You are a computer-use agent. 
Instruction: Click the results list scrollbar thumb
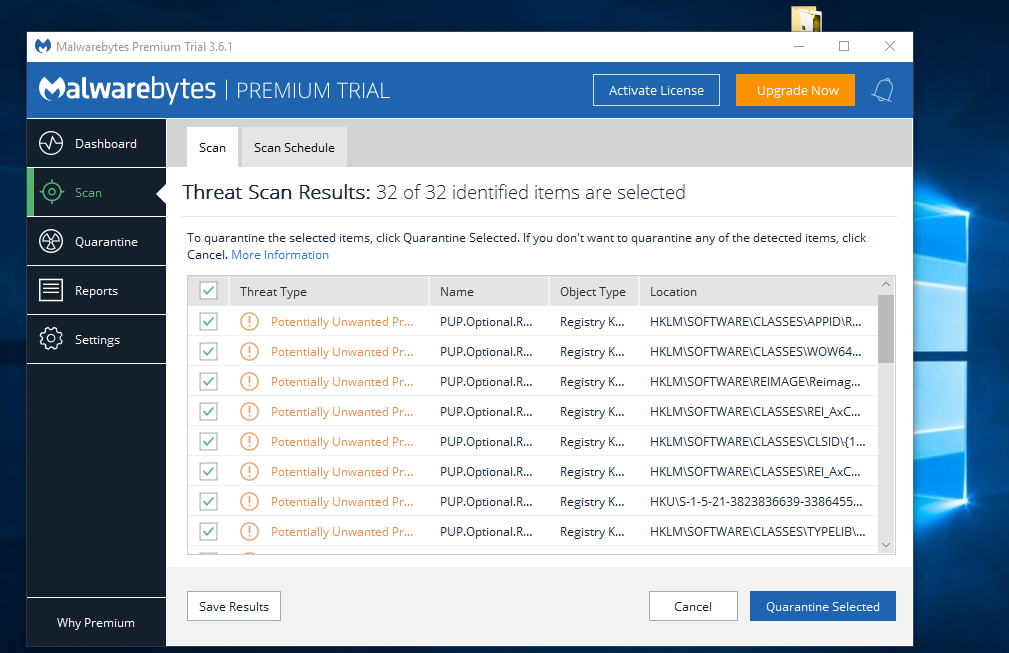[x=886, y=329]
